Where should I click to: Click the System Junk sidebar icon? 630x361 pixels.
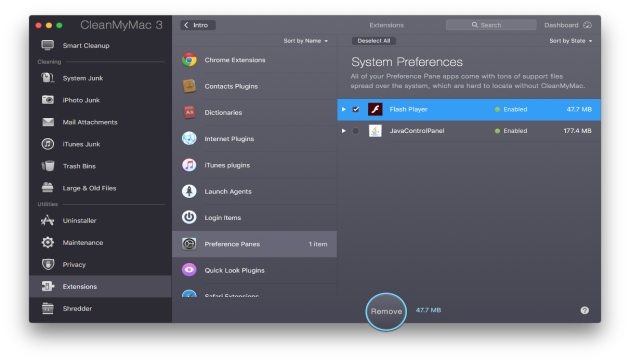[x=47, y=78]
